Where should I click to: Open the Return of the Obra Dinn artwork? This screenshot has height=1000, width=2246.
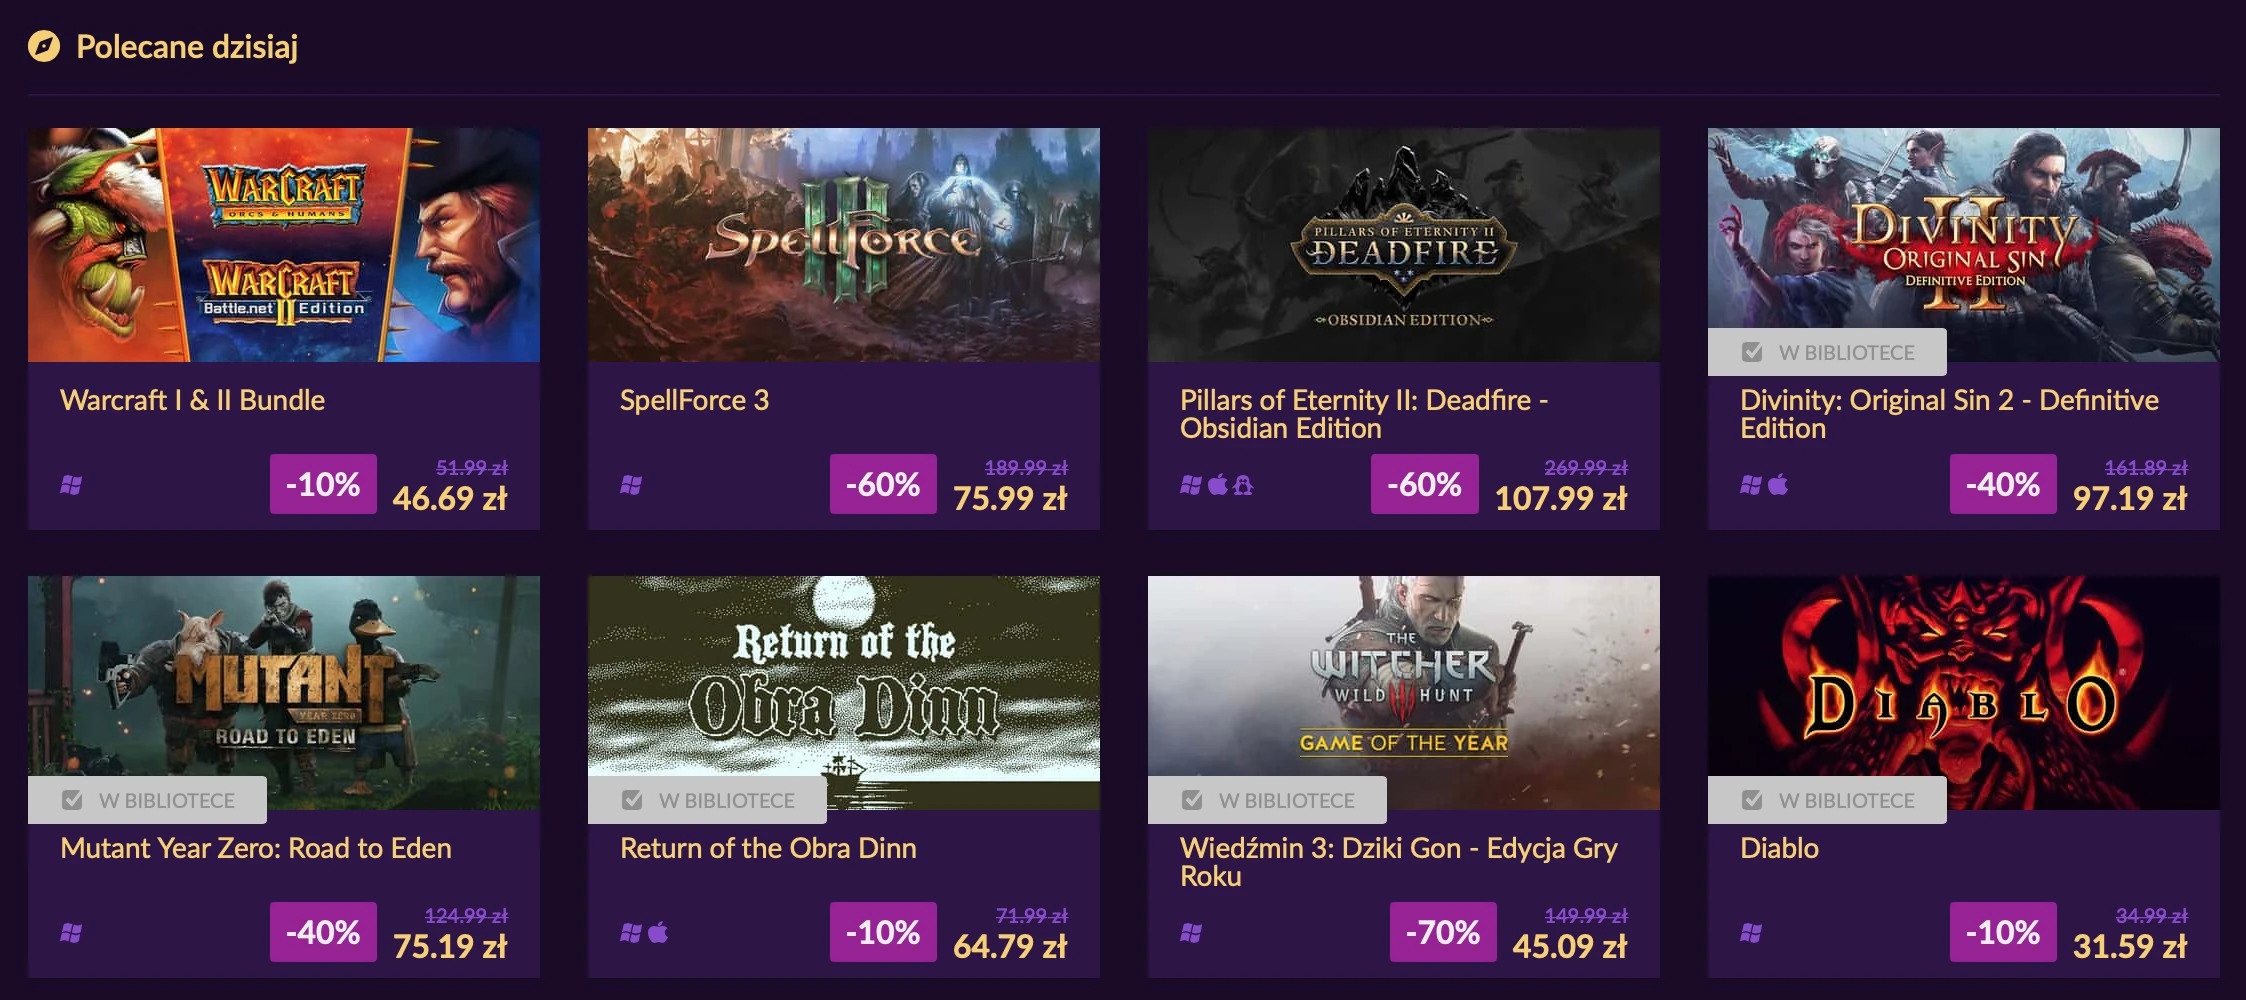(x=844, y=693)
